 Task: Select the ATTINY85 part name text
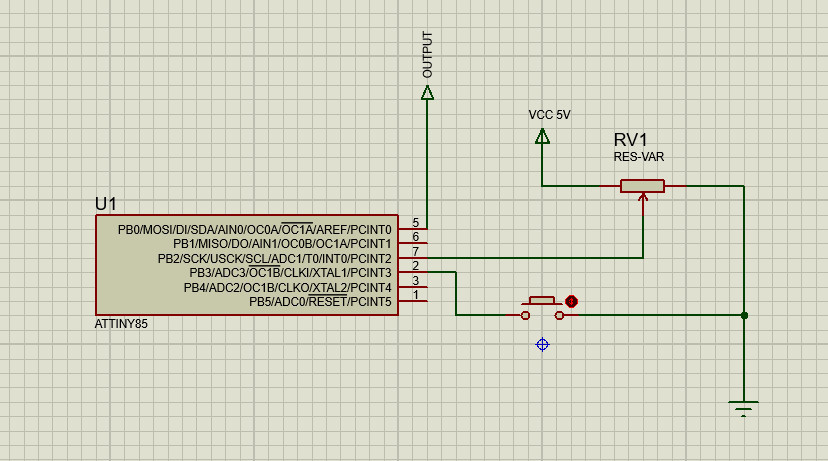(x=121, y=324)
